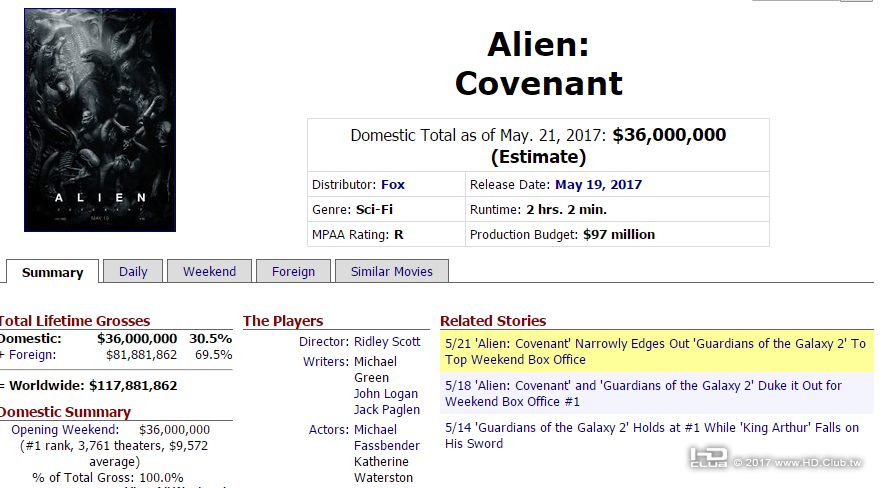Open the Opening Weekend link
The image size is (884, 488).
click(x=65, y=429)
